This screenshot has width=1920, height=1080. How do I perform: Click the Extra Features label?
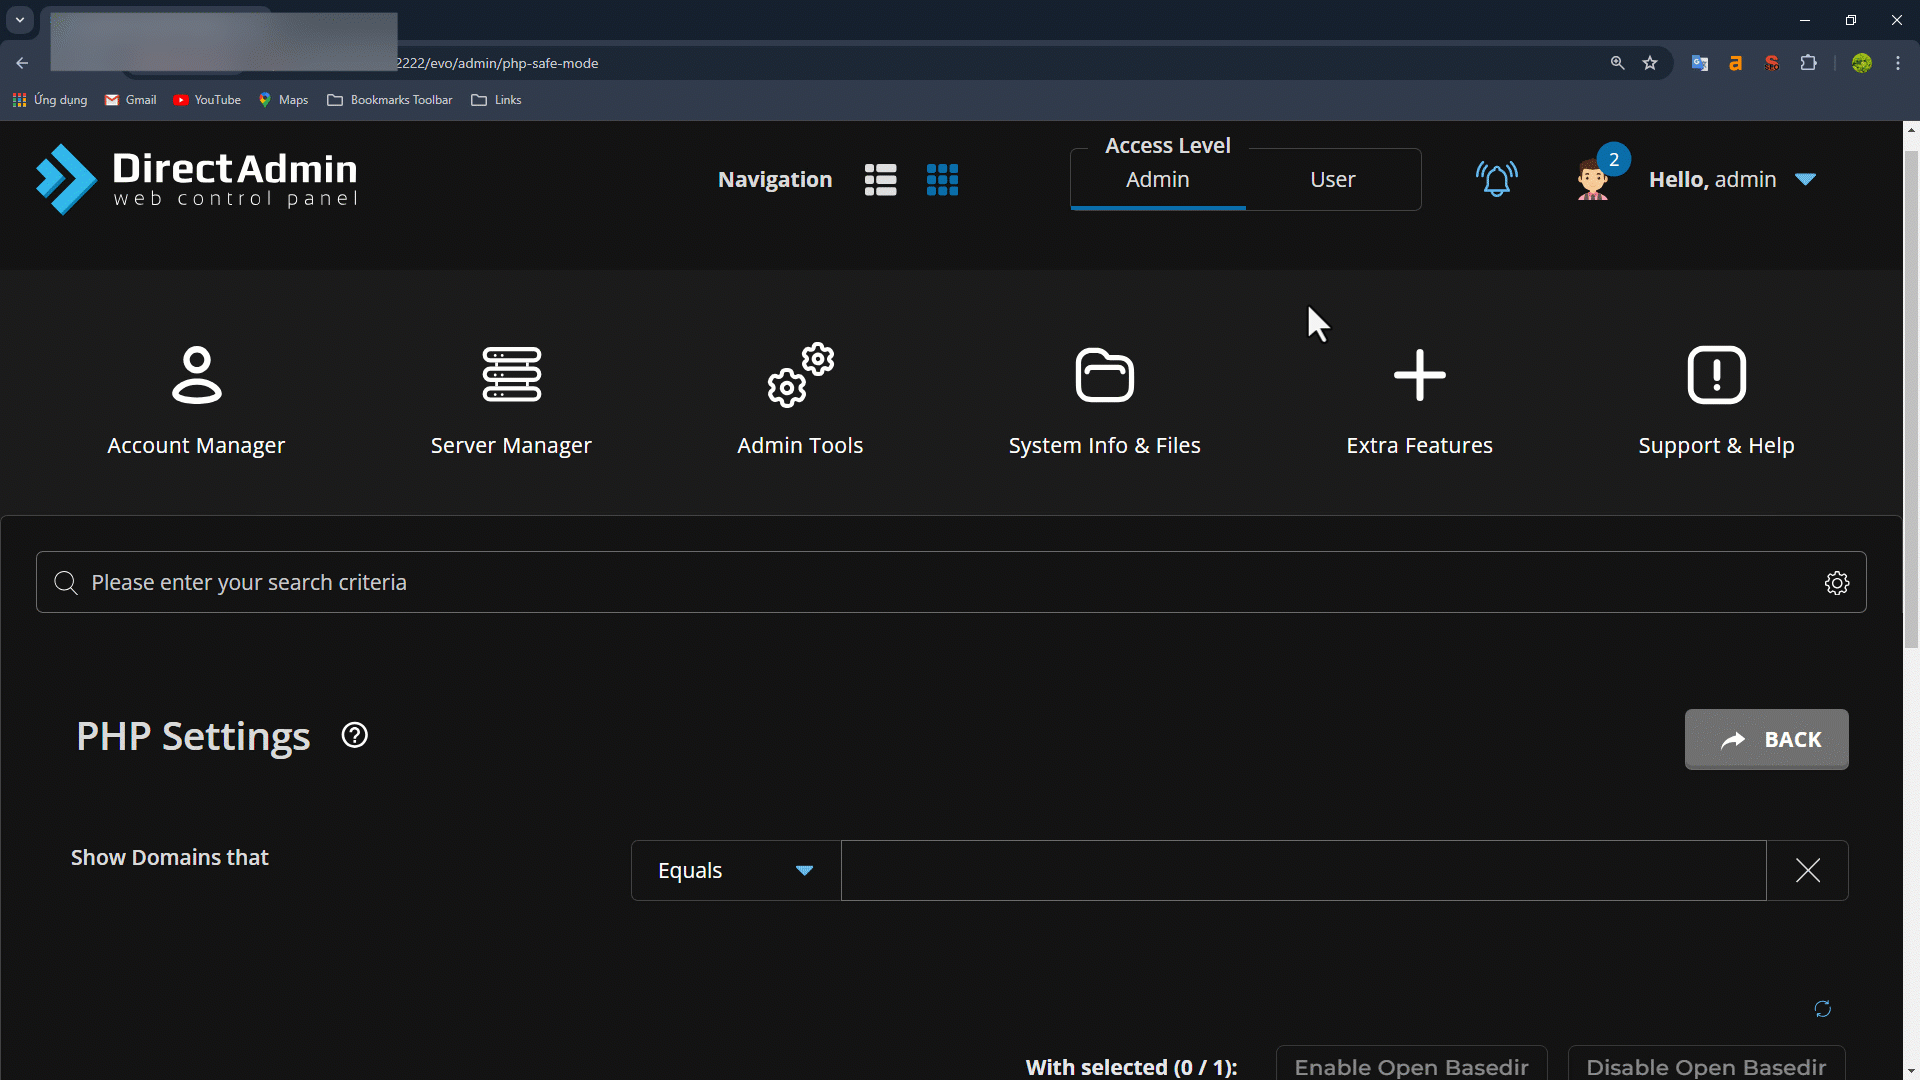[1419, 445]
